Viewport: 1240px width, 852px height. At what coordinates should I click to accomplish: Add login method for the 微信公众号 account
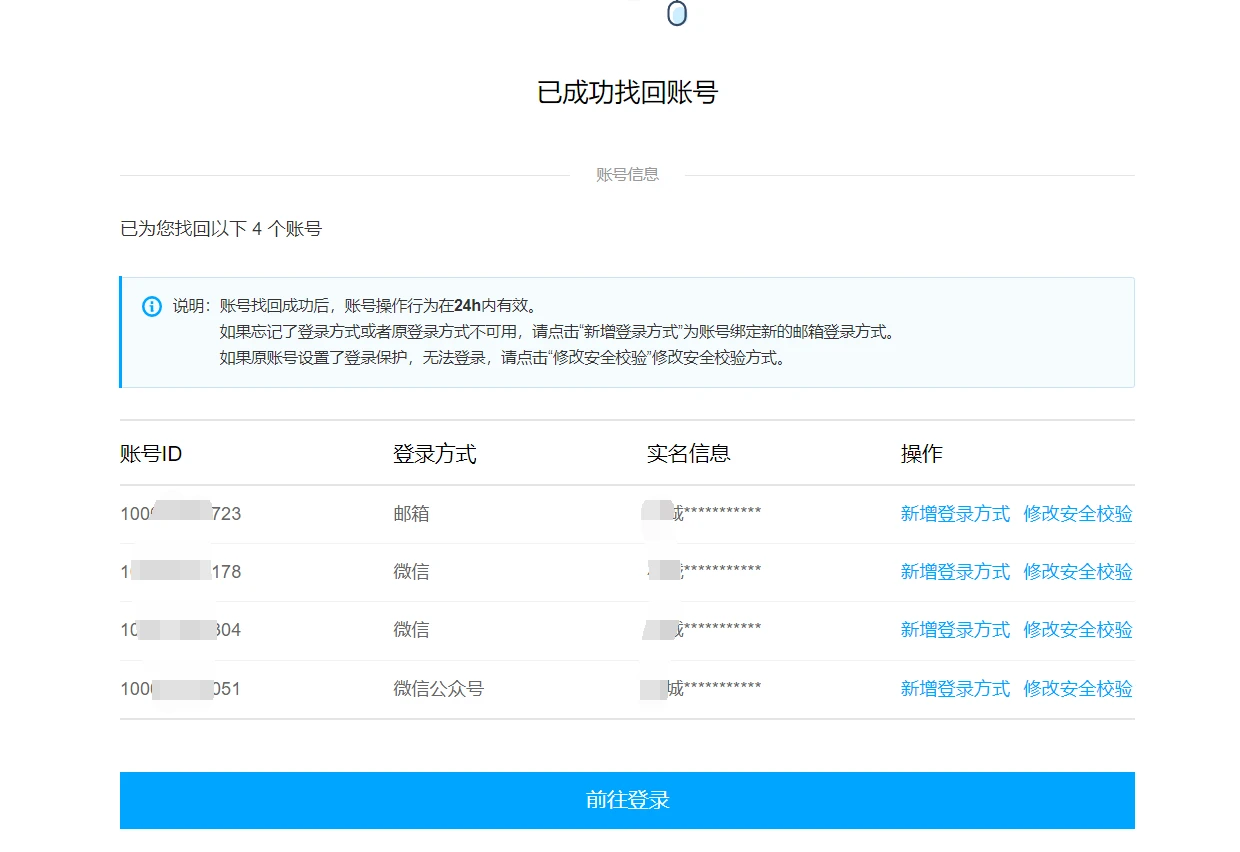point(955,689)
